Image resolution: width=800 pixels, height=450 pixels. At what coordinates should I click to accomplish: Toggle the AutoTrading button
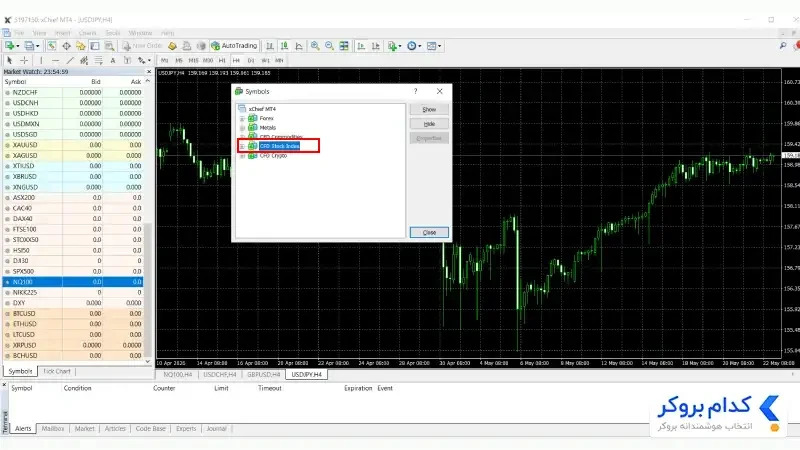[x=235, y=46]
